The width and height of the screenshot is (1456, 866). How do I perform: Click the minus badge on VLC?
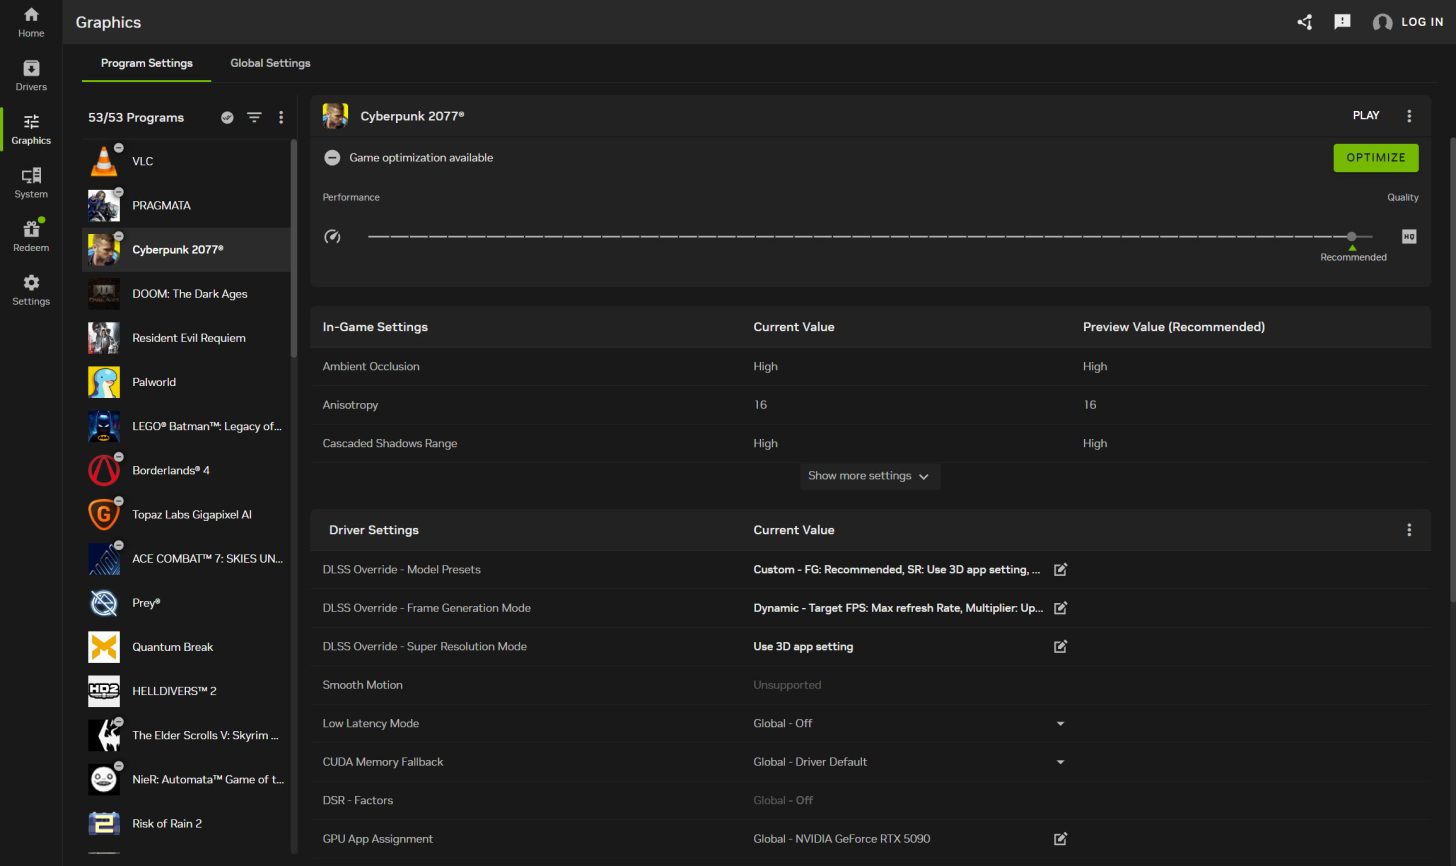[x=118, y=148]
